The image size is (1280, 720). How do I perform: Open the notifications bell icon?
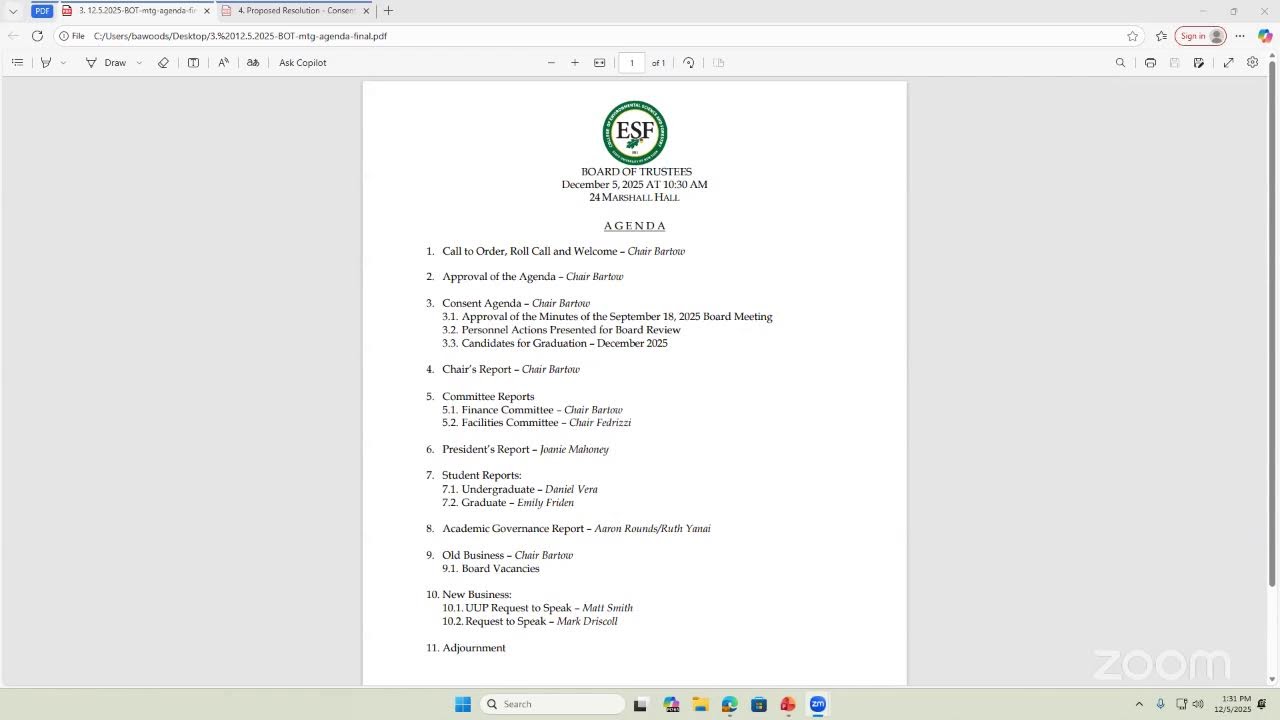coord(1262,704)
